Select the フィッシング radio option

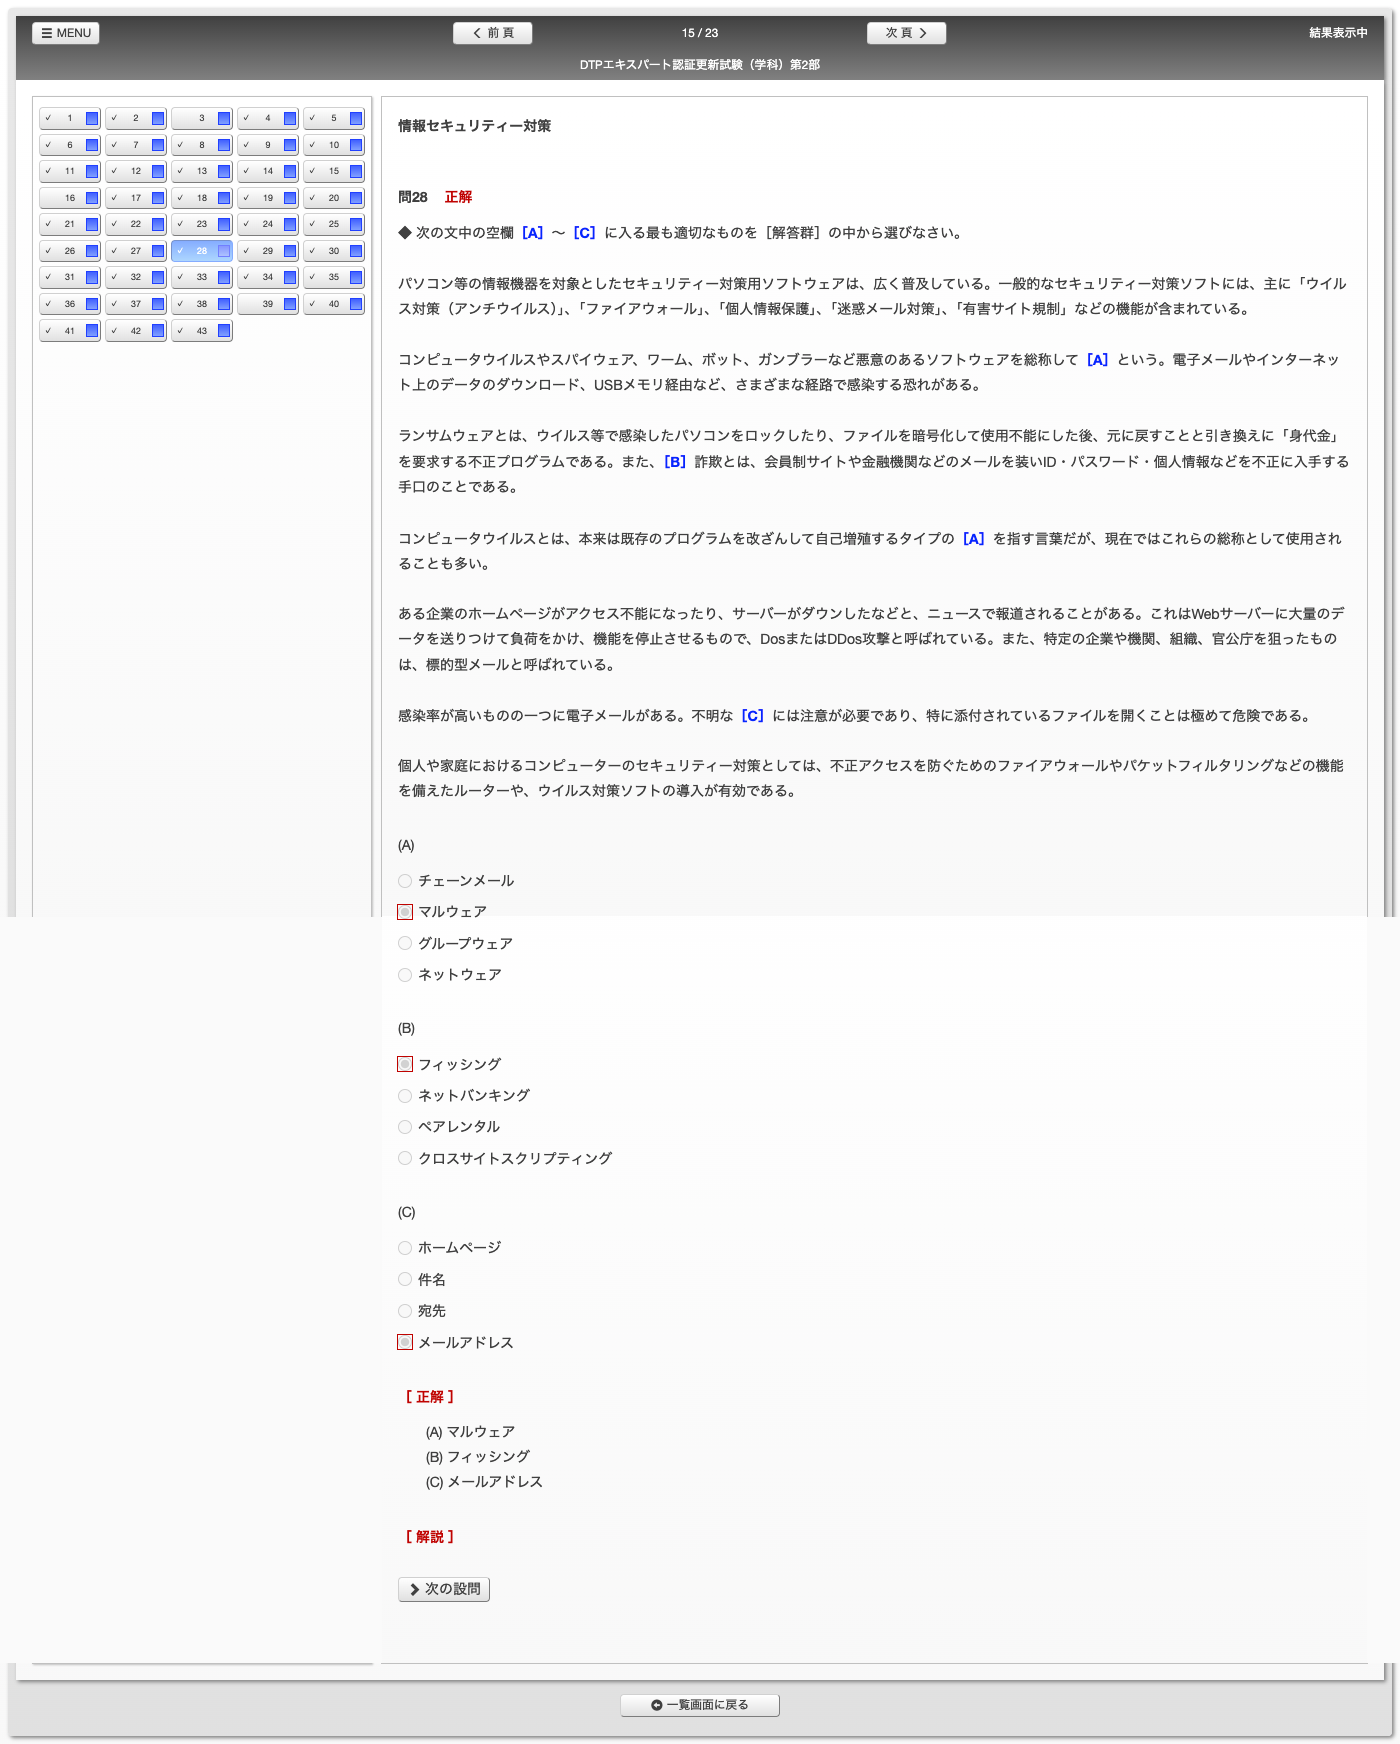[x=405, y=1065]
